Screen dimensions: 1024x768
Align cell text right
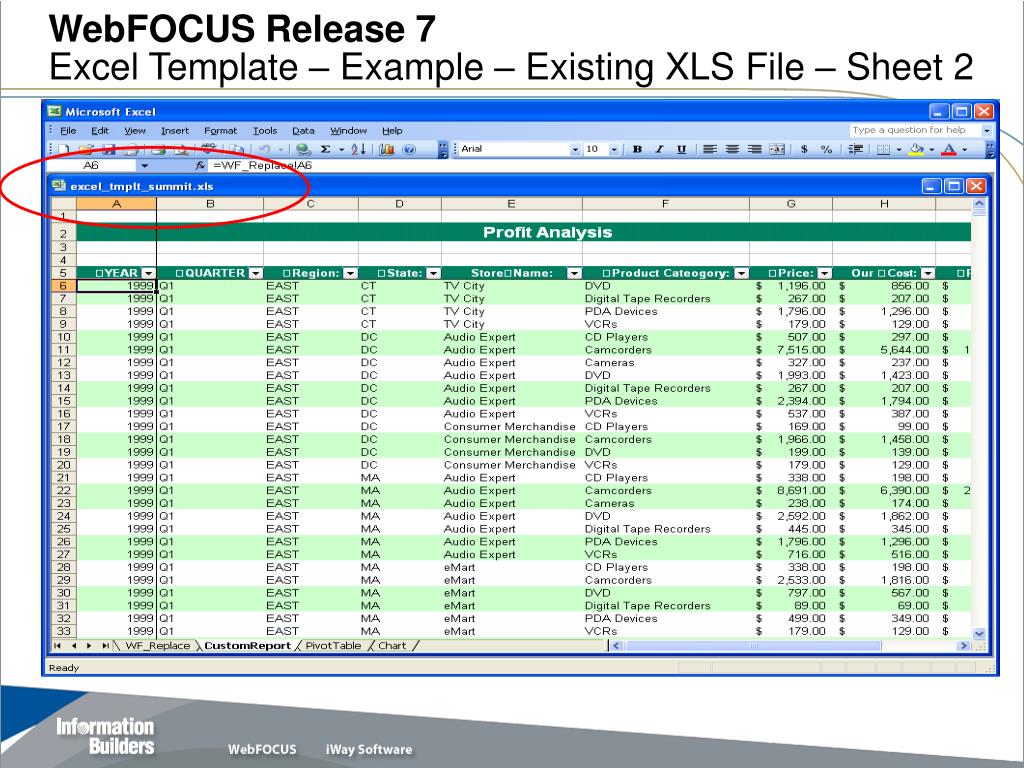(754, 150)
